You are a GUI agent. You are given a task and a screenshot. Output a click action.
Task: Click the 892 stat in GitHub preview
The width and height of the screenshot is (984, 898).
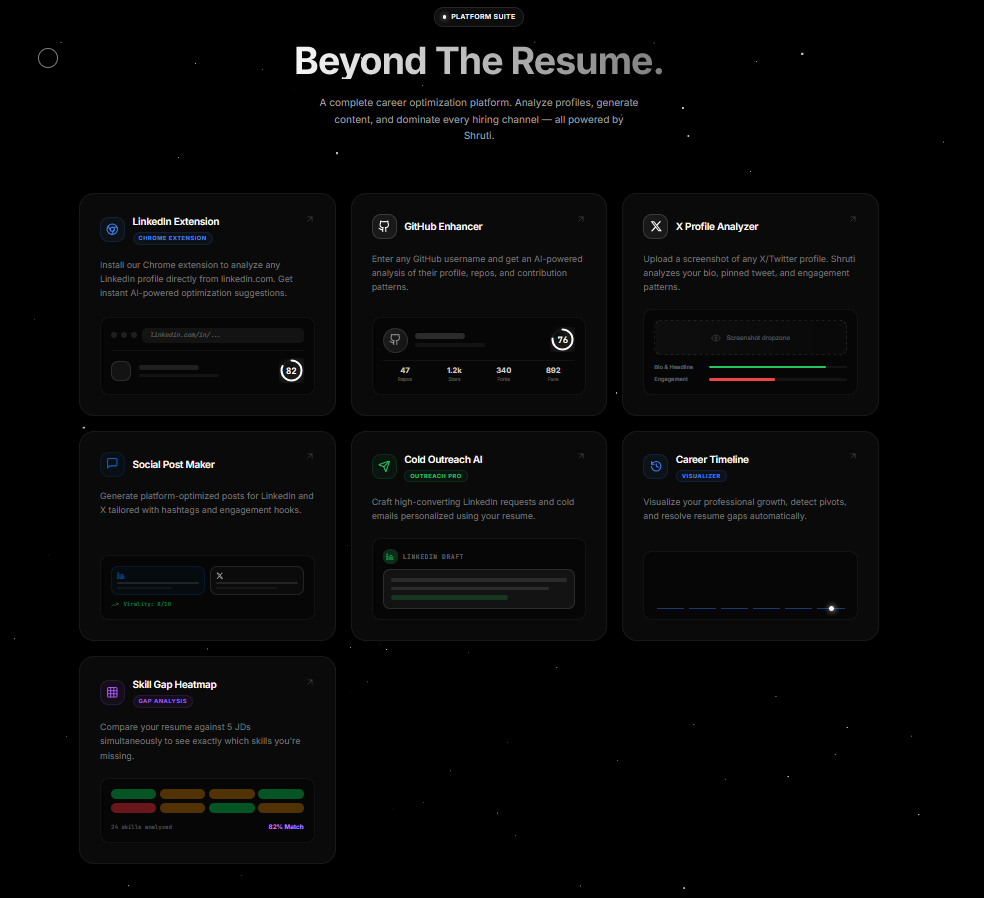(553, 374)
